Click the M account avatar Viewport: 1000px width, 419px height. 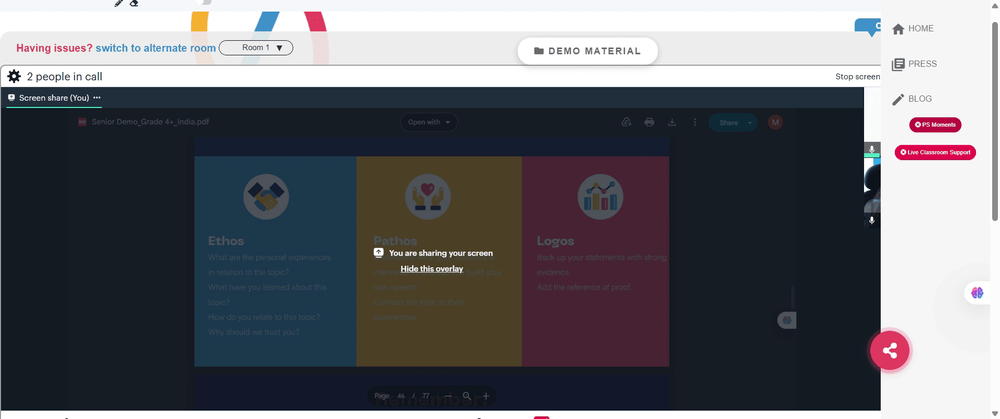(775, 122)
